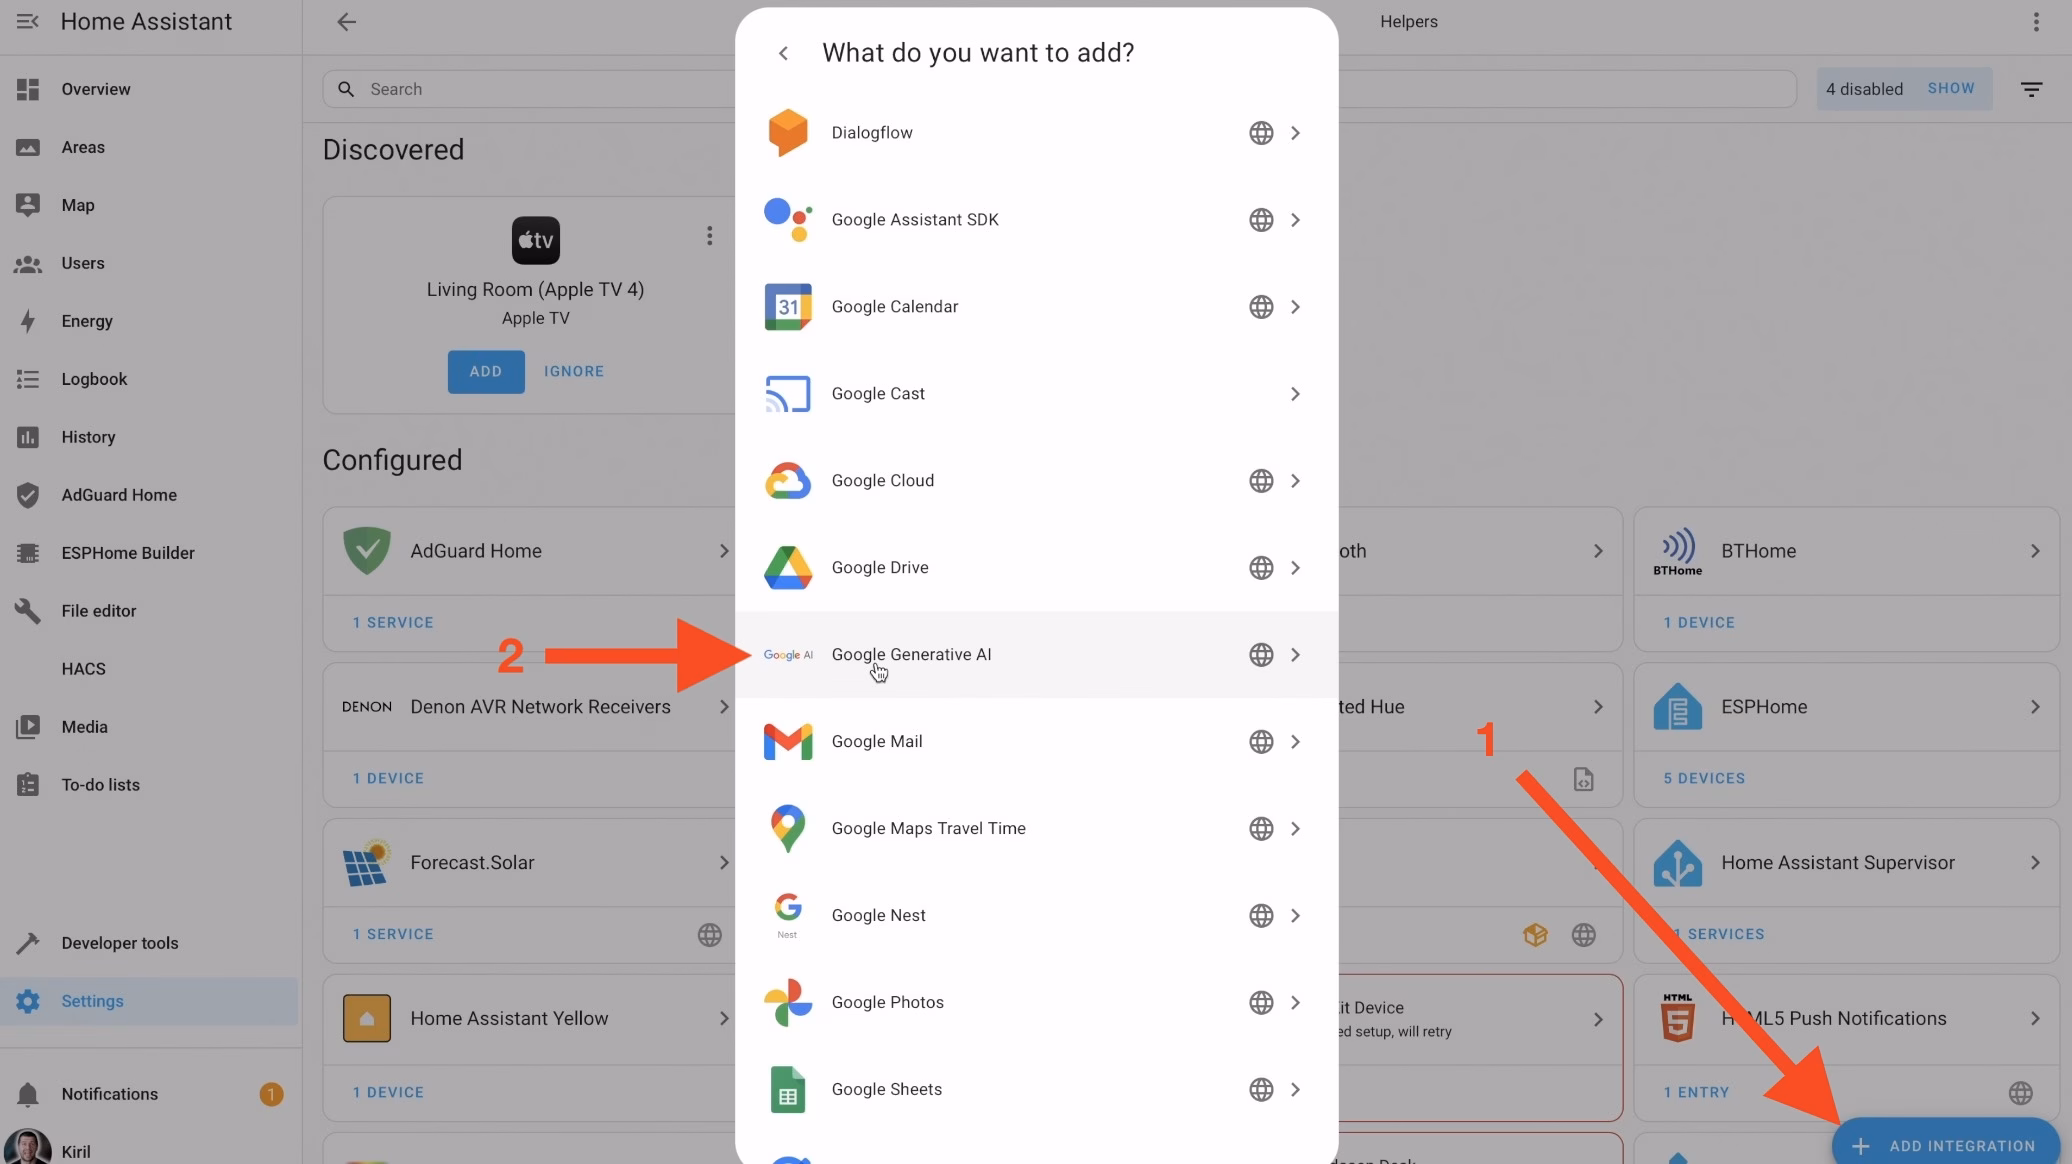Viewport: 2072px width, 1164px height.
Task: Click the Media sidebar icon
Action: pos(28,727)
